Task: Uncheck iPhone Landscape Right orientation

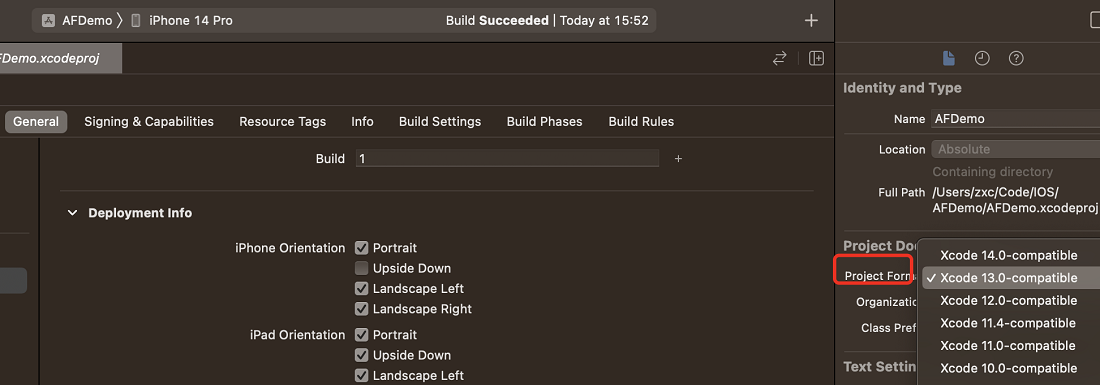Action: point(362,309)
